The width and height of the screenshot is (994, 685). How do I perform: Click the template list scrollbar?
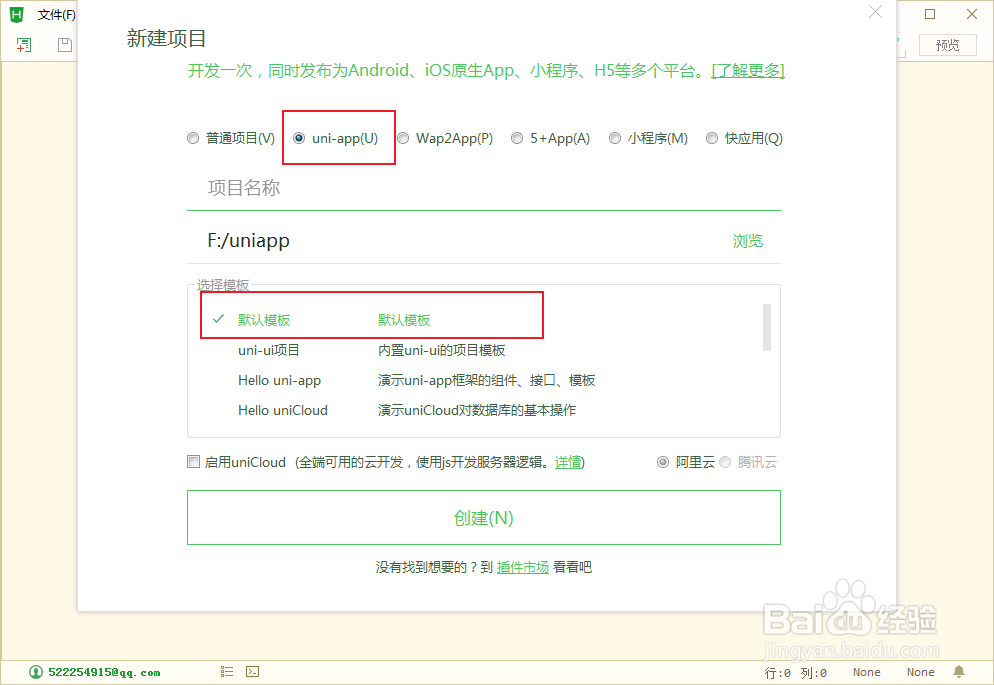click(766, 327)
